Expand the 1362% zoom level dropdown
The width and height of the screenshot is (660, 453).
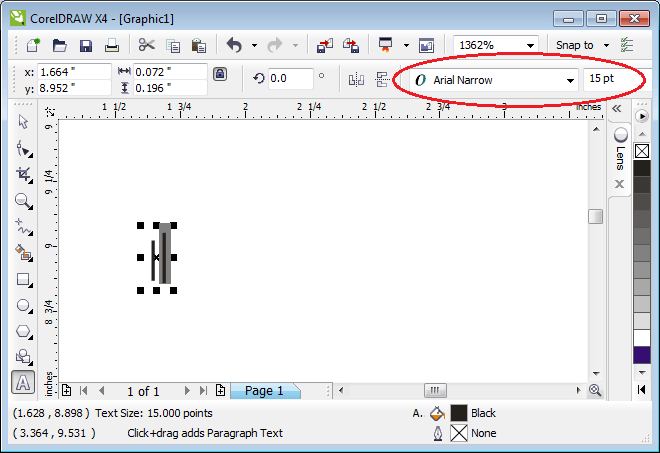(x=530, y=45)
